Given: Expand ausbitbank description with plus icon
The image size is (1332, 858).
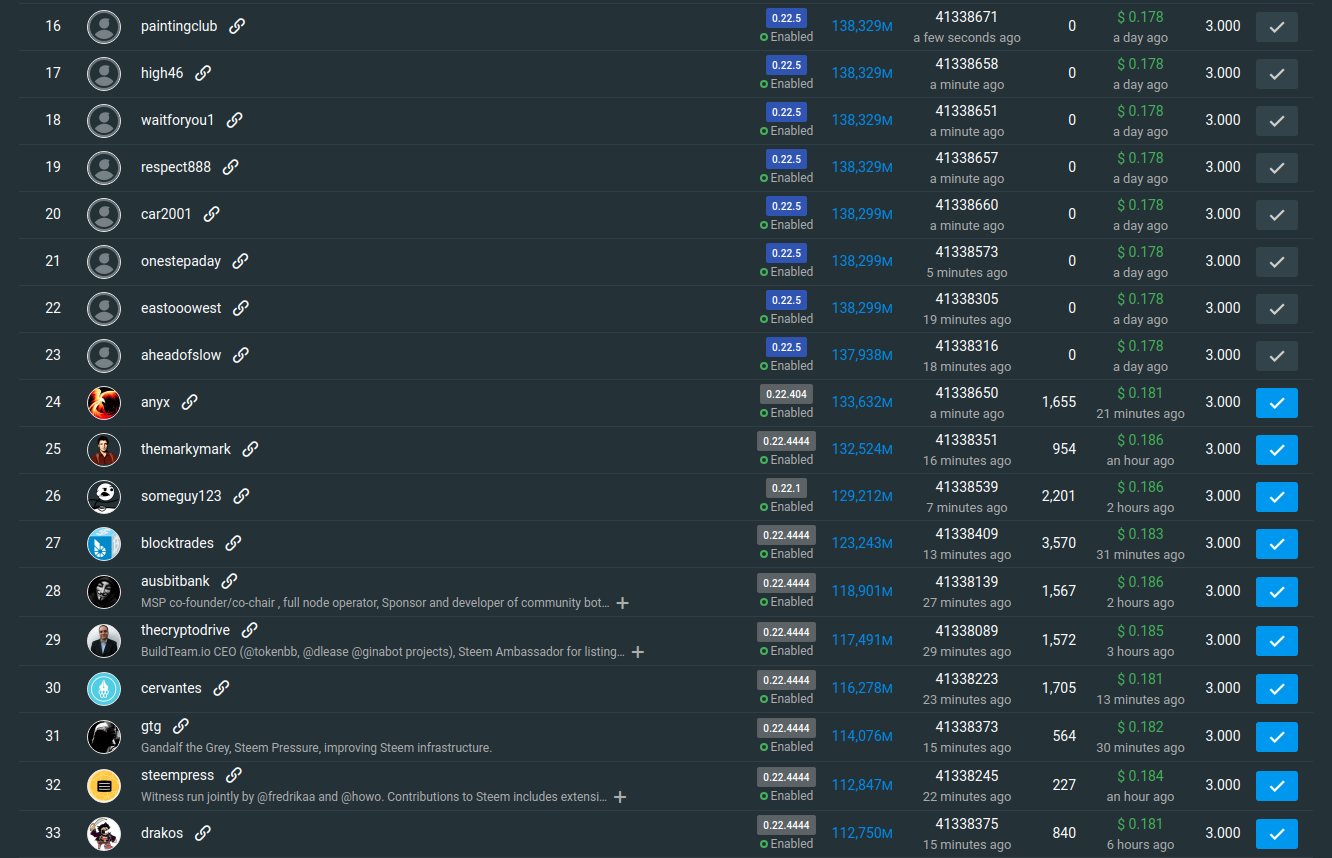Looking at the screenshot, I should [x=622, y=603].
